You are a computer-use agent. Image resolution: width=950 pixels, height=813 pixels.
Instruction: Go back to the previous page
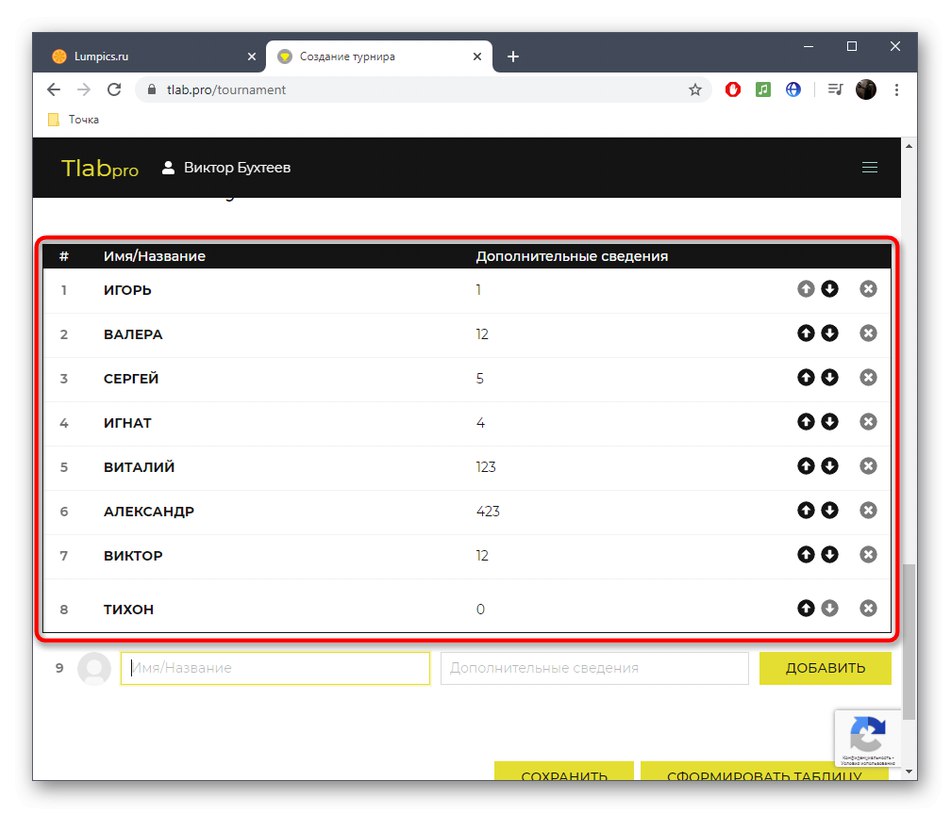(54, 90)
